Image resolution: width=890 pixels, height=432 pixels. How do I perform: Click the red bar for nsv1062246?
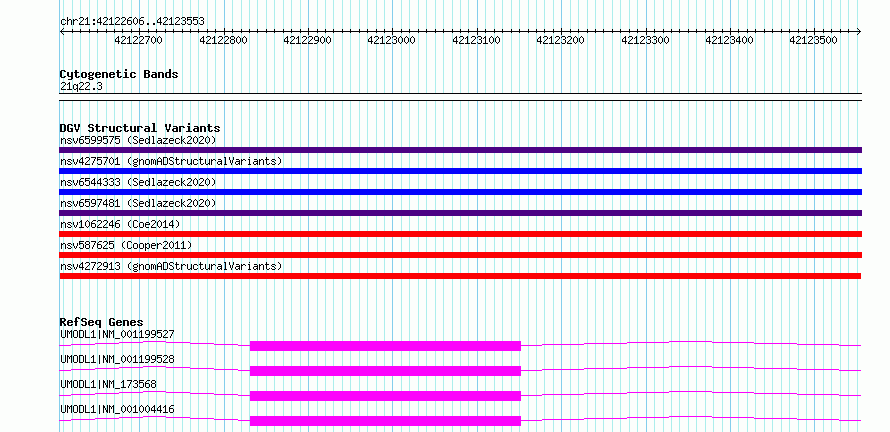[460, 234]
